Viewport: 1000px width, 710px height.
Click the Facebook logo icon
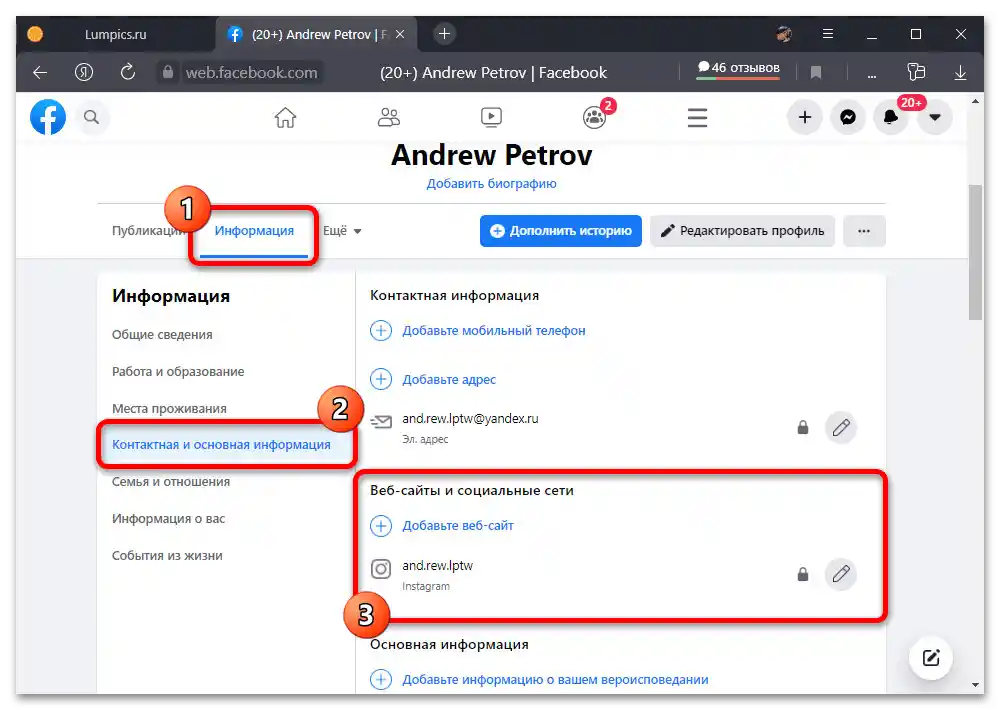coord(48,117)
